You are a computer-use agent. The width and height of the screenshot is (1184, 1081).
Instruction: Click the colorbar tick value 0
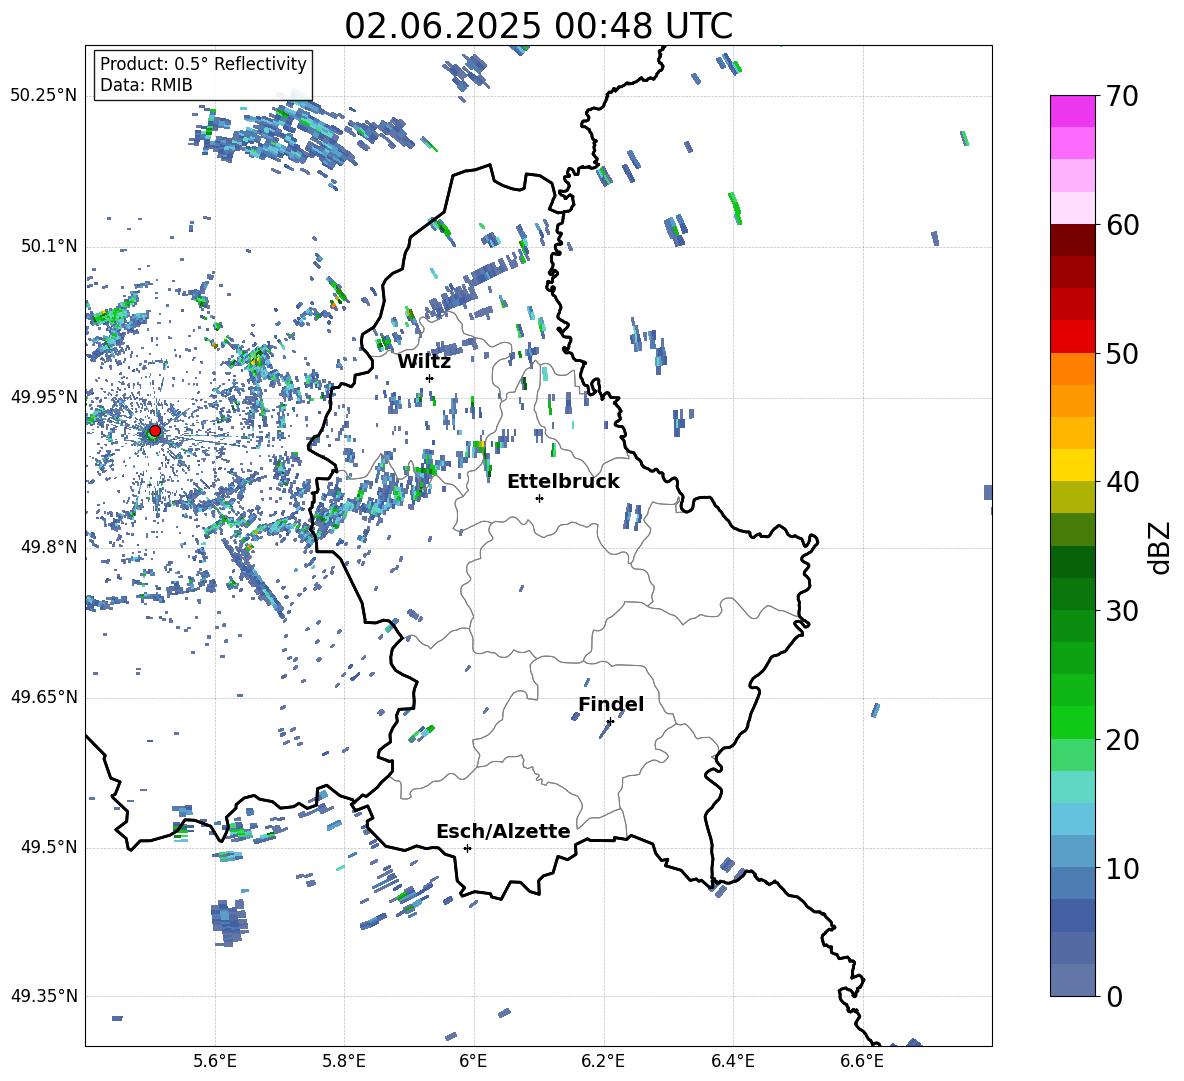[1114, 997]
